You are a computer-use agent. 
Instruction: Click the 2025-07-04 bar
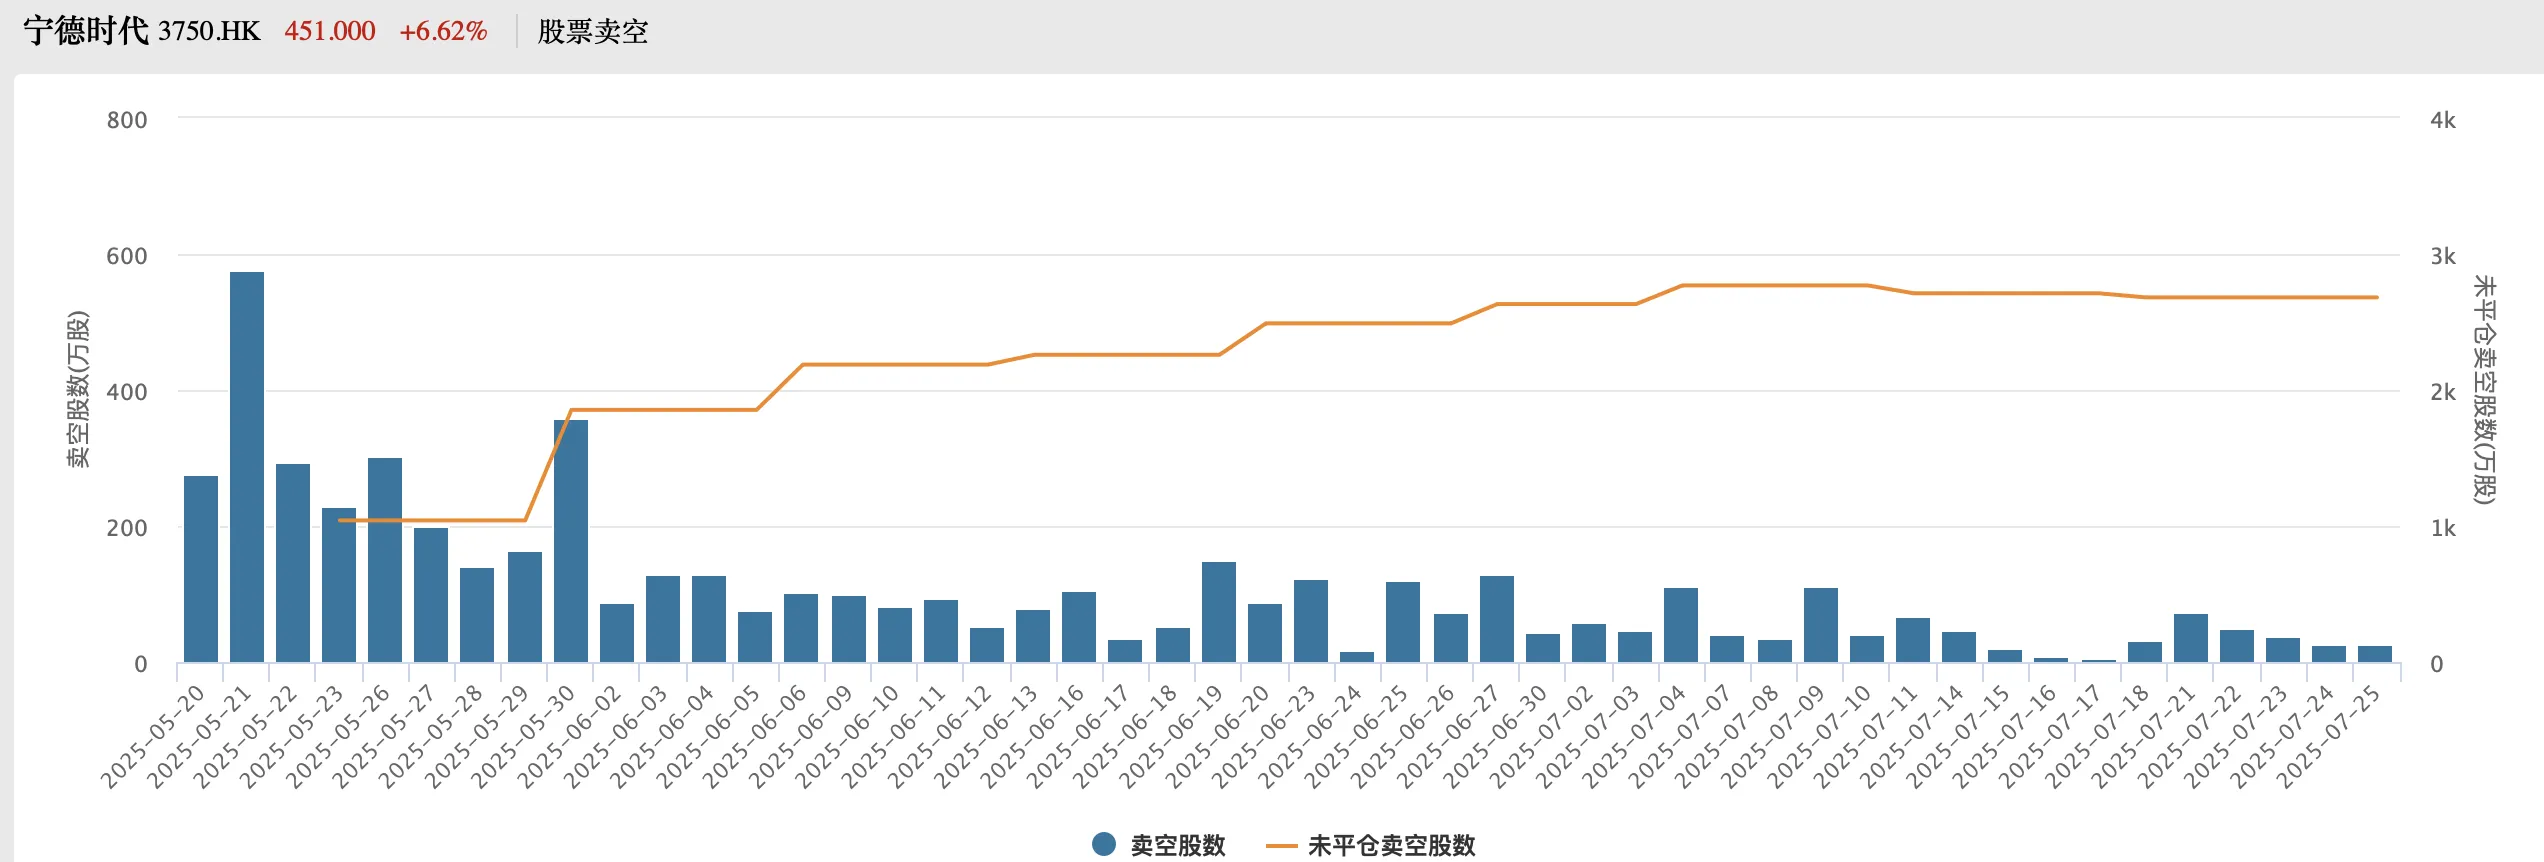pyautogui.click(x=1681, y=625)
